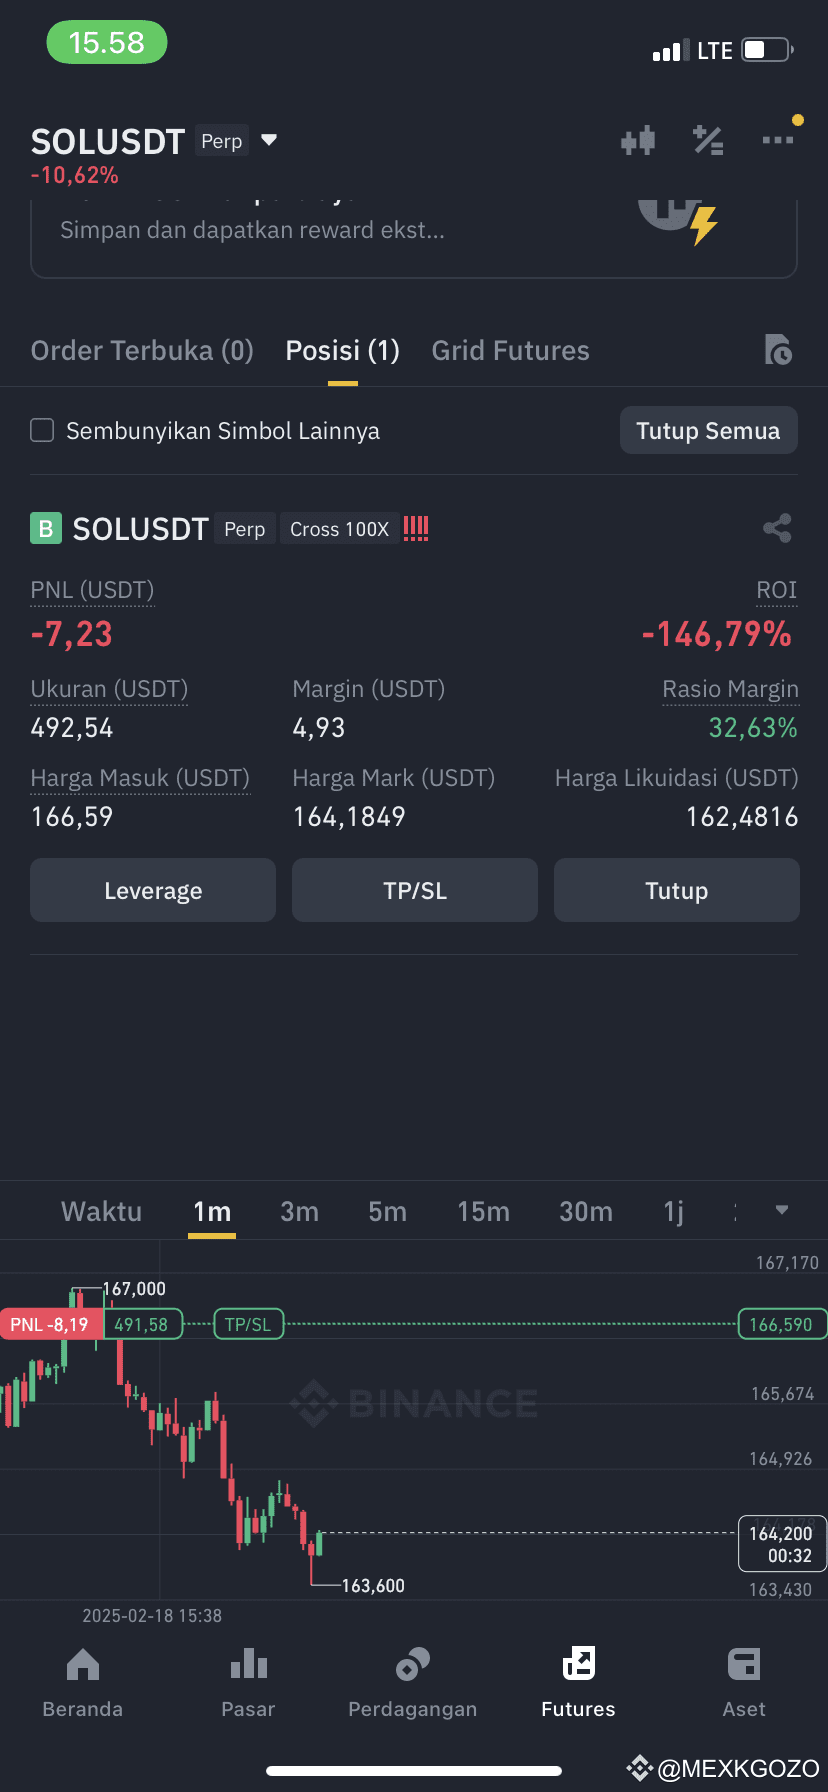Go to Beranda home icon
This screenshot has height=1792, width=828.
click(x=83, y=1664)
